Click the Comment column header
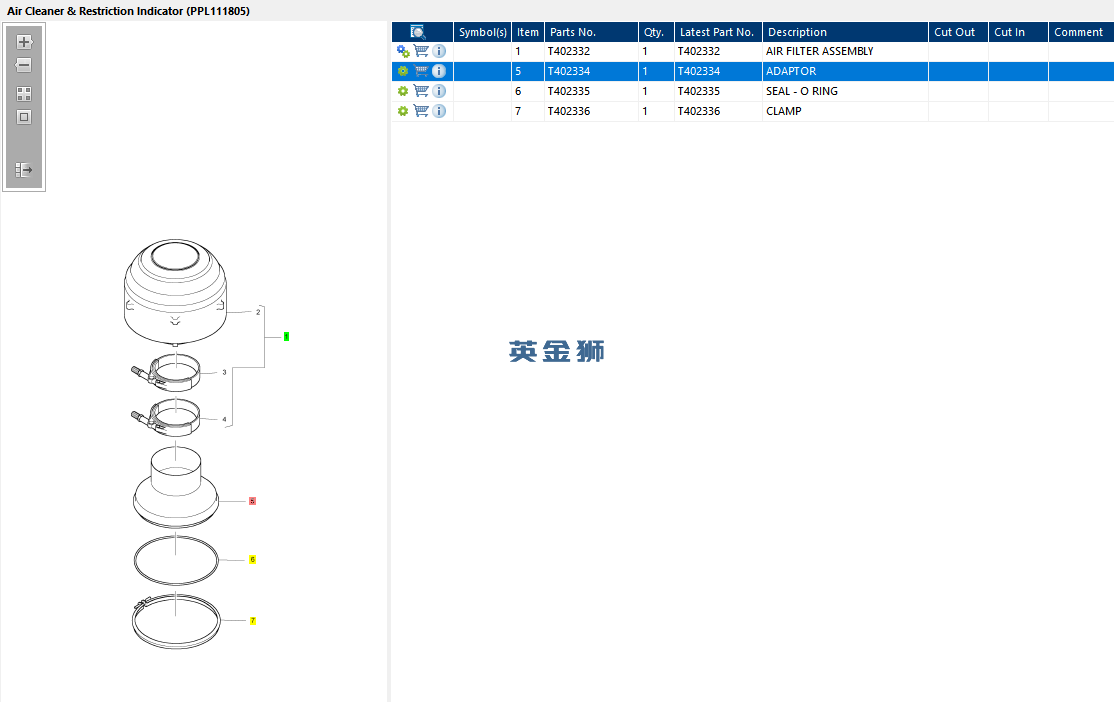This screenshot has width=1114, height=702. (1081, 32)
